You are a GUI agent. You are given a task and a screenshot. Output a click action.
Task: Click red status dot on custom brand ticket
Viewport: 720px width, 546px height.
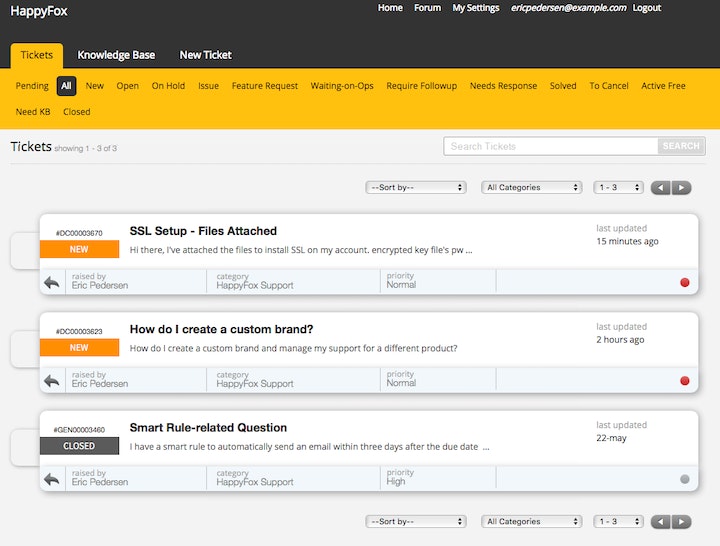click(x=685, y=381)
